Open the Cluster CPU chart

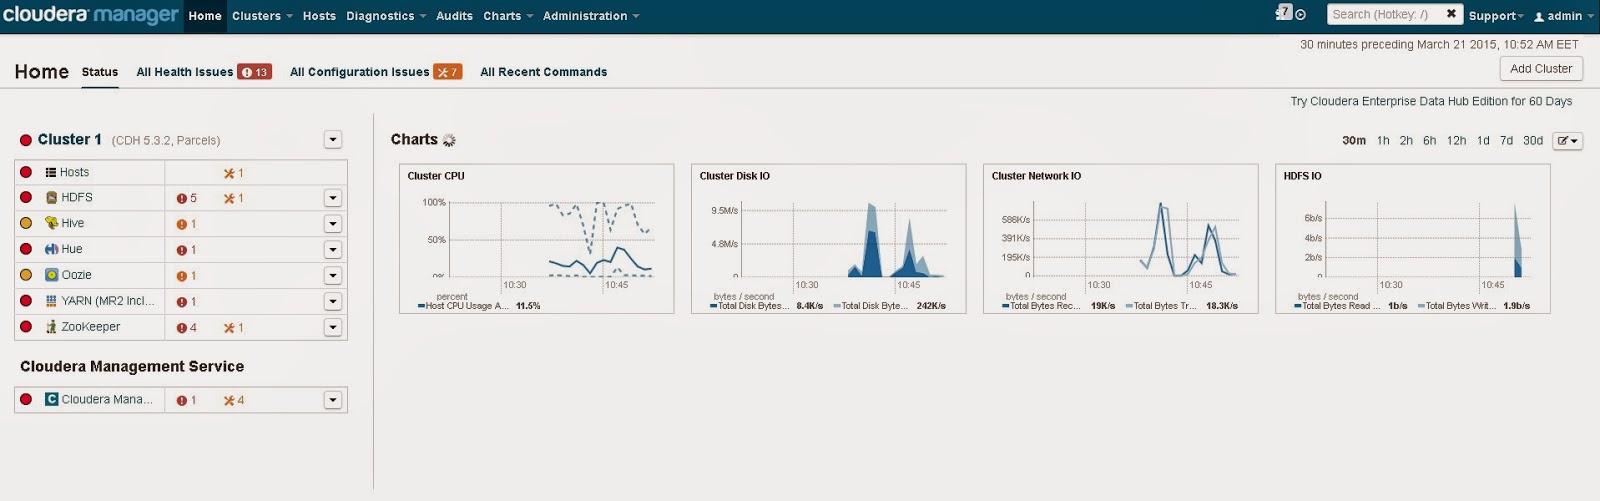click(x=536, y=239)
